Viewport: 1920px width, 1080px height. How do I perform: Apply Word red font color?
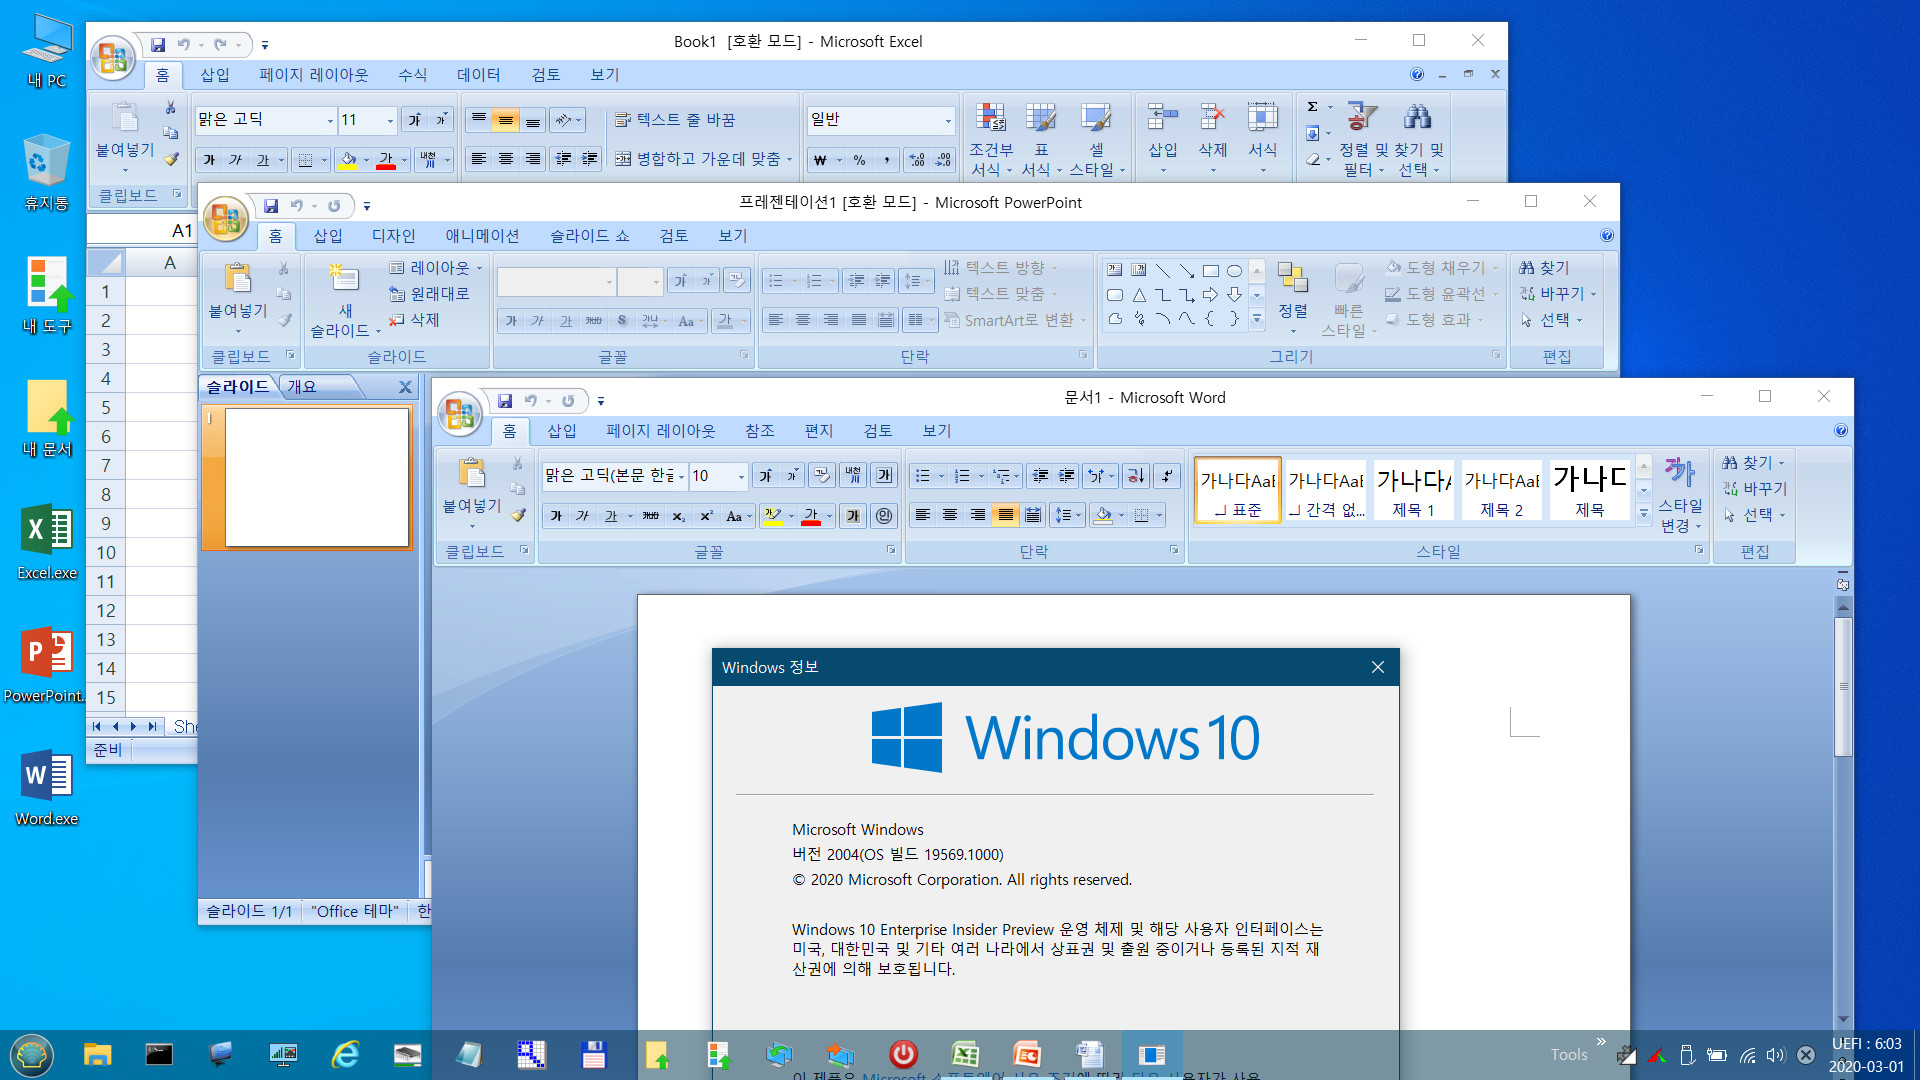coord(811,516)
